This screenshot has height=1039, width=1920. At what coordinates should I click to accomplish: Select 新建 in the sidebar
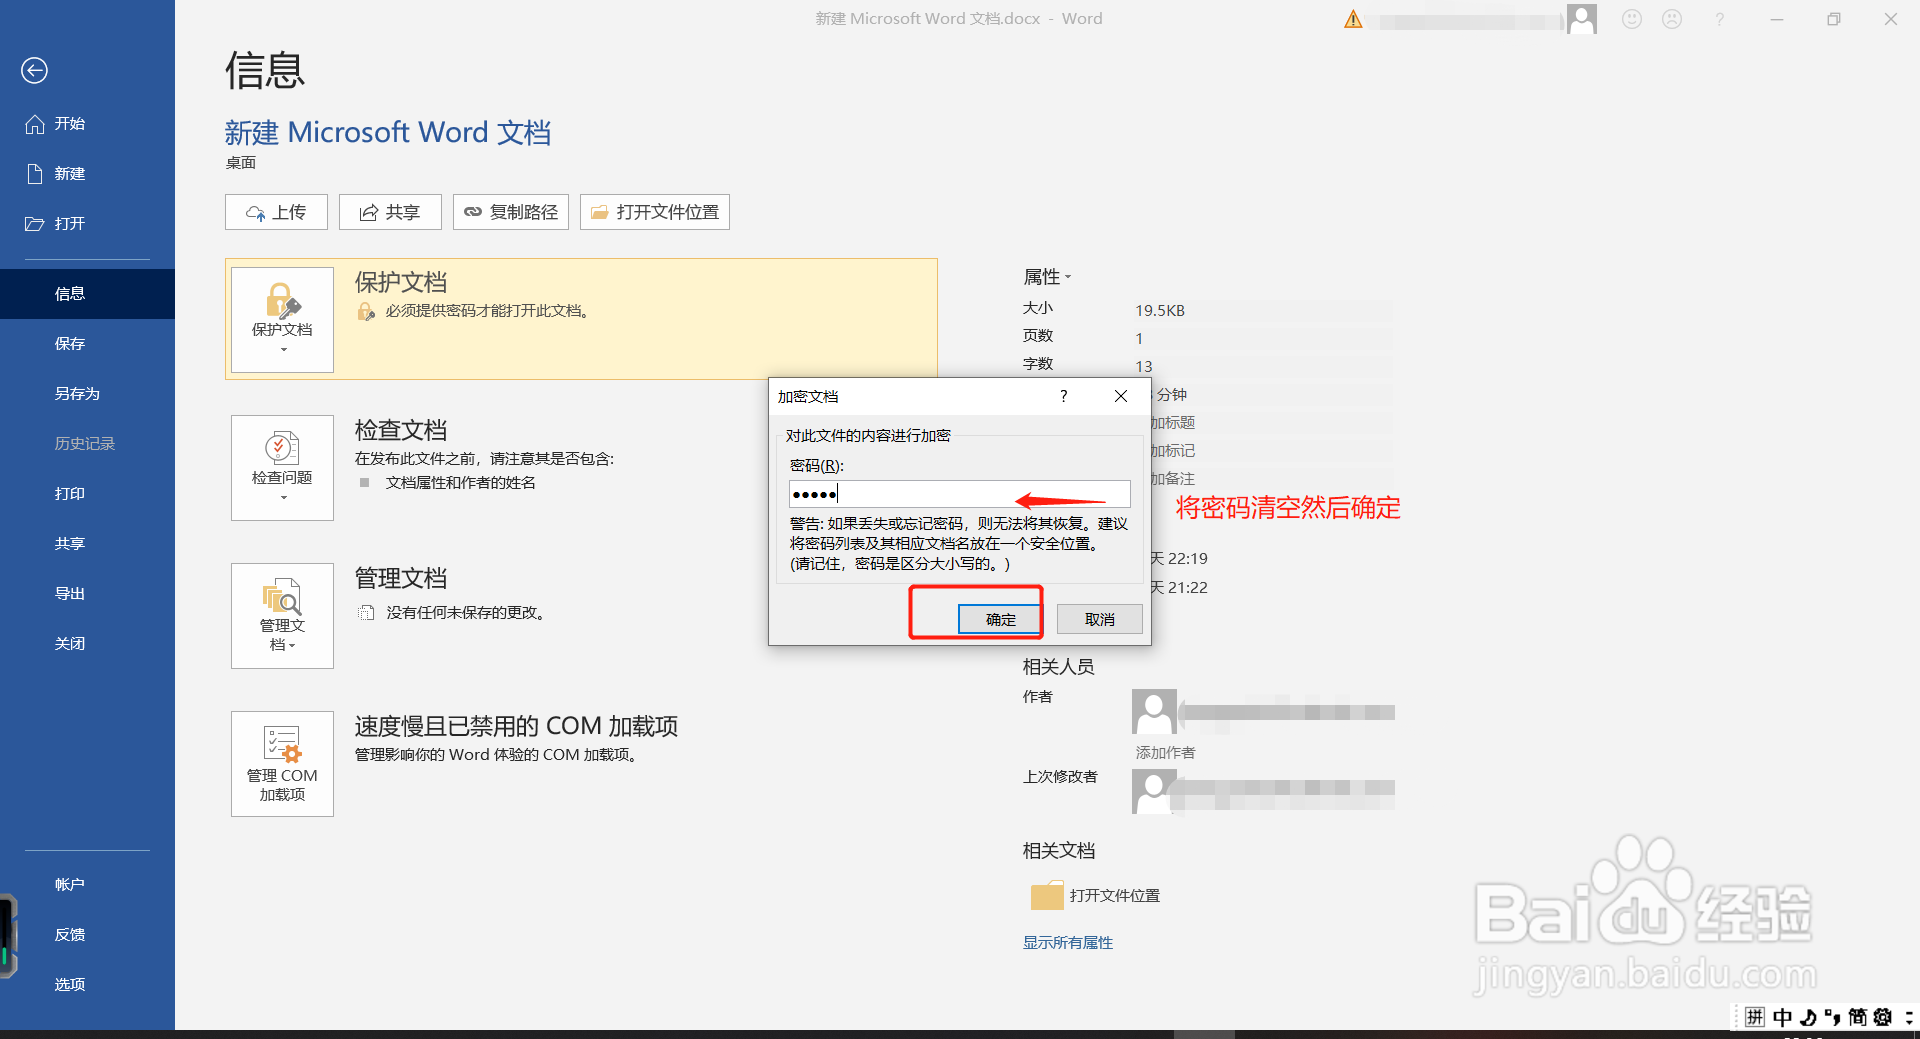point(87,174)
